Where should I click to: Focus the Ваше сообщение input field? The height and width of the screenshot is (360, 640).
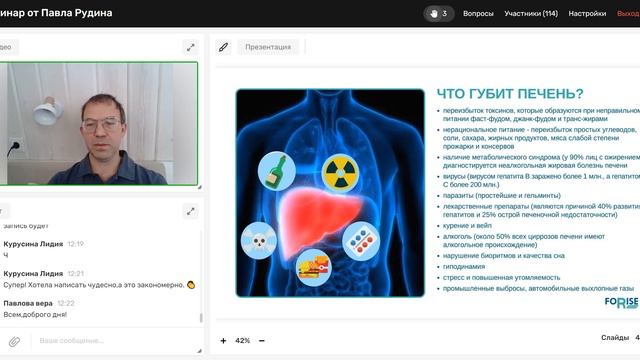pos(114,340)
